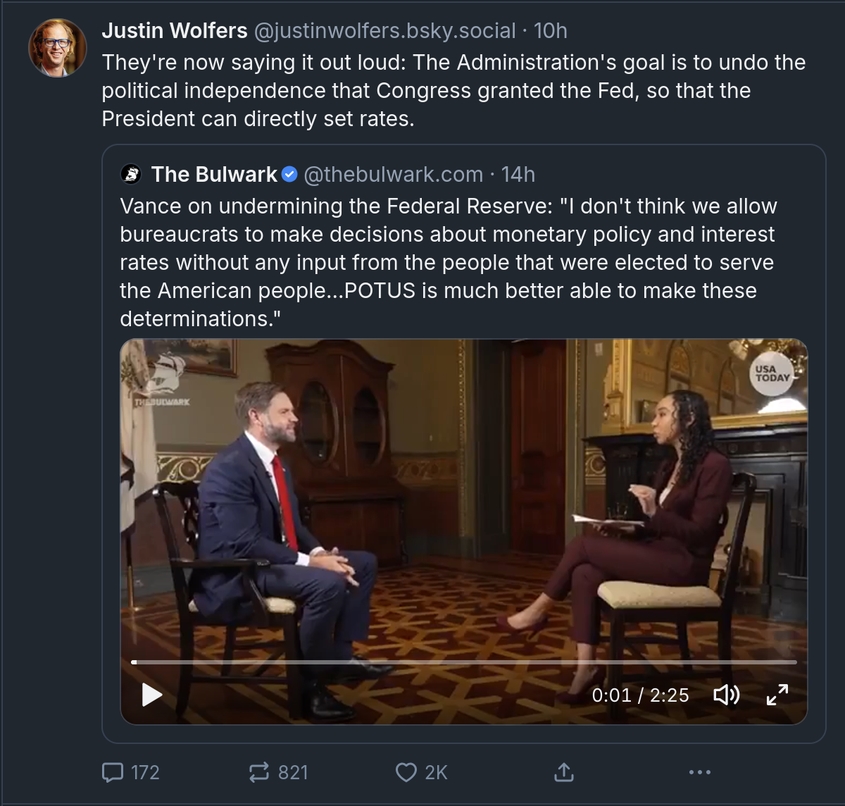Open Justin Wolfers display name link
The height and width of the screenshot is (806, 845).
click(x=174, y=31)
